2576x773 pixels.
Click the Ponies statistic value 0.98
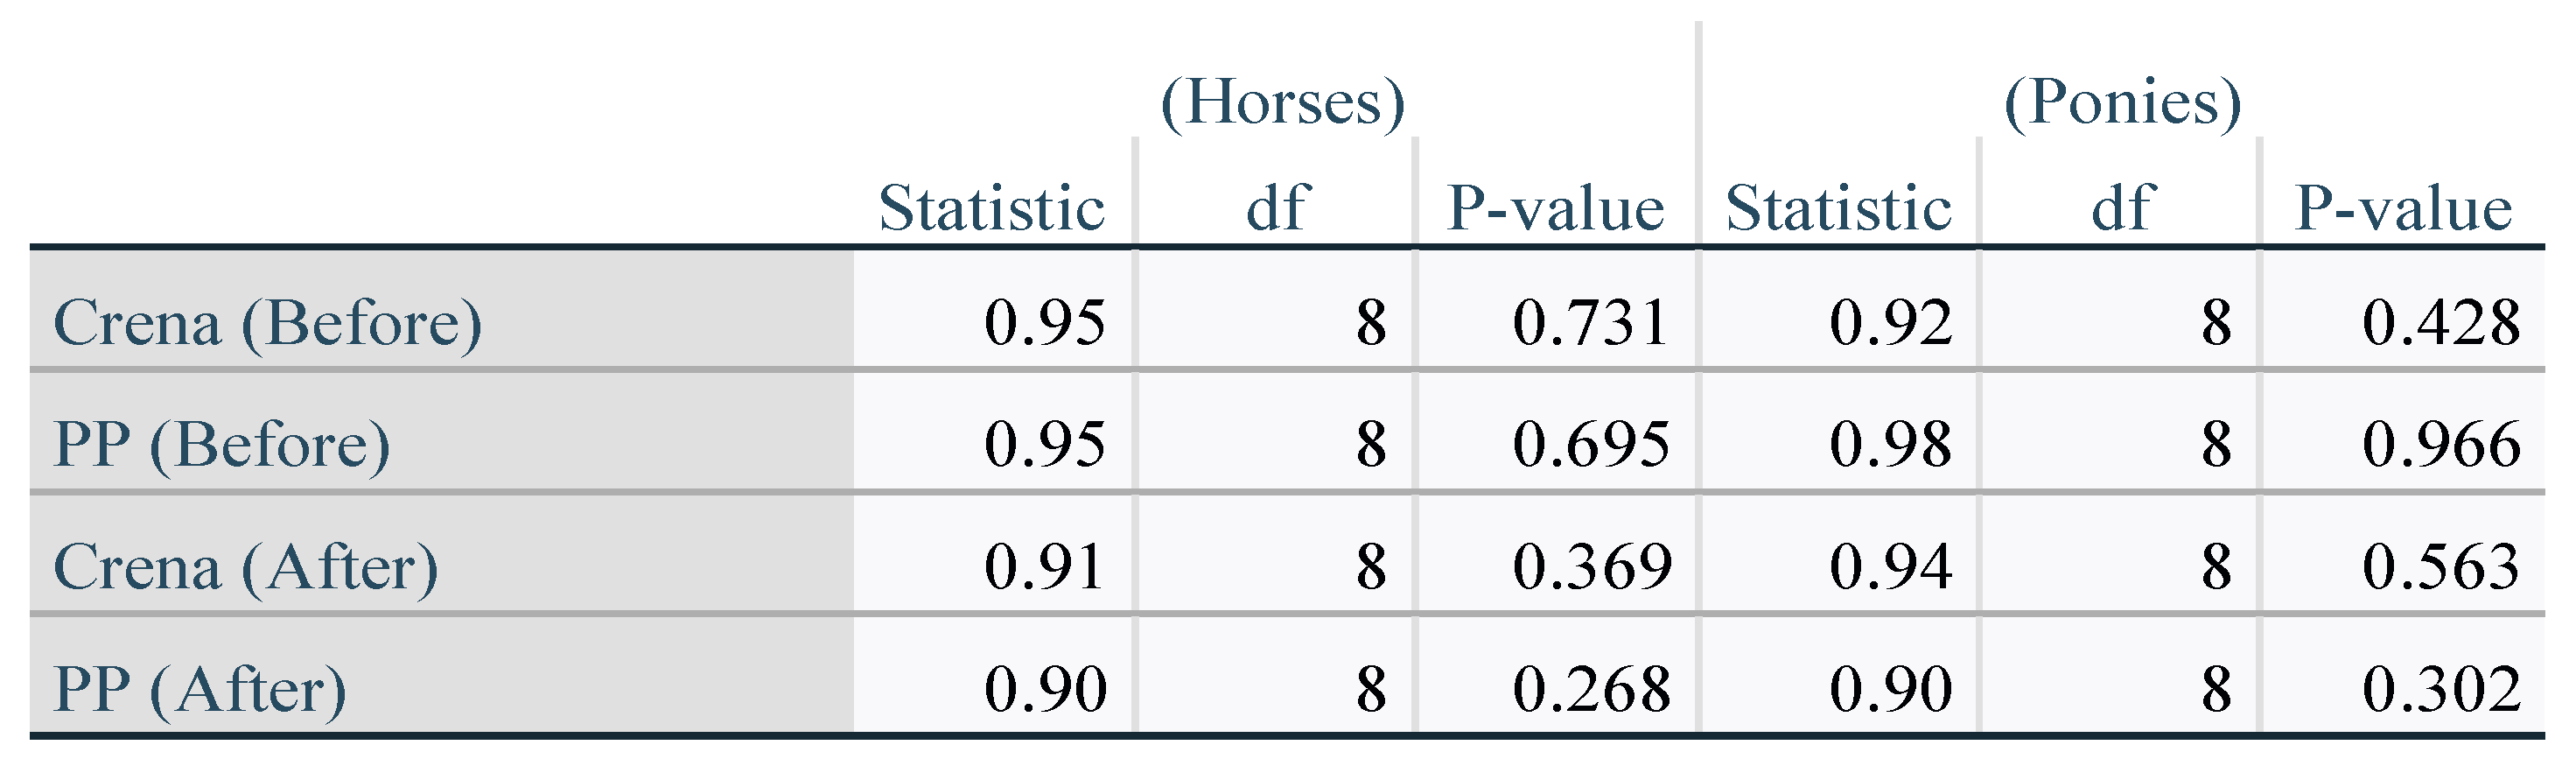(1890, 445)
